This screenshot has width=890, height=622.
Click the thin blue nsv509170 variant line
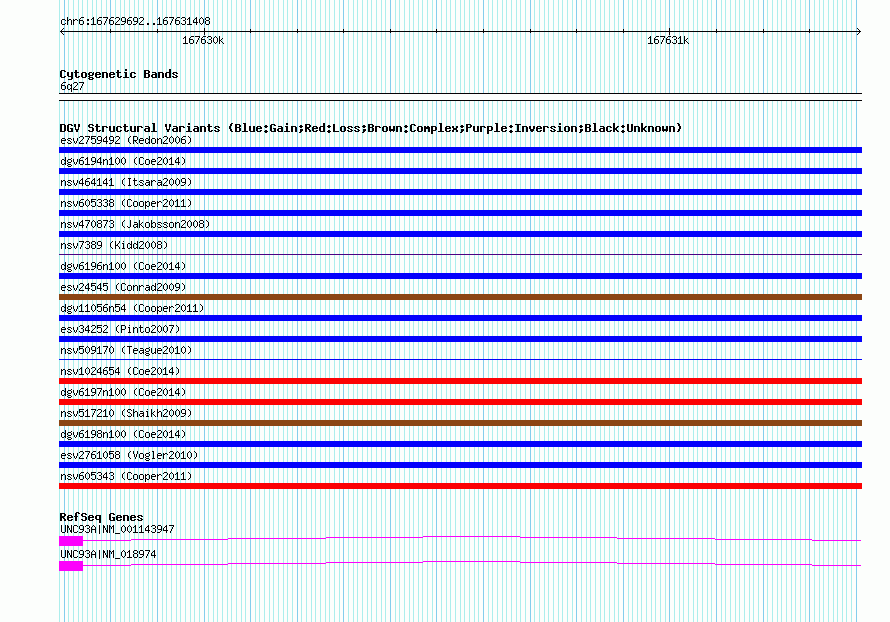[x=460, y=359]
